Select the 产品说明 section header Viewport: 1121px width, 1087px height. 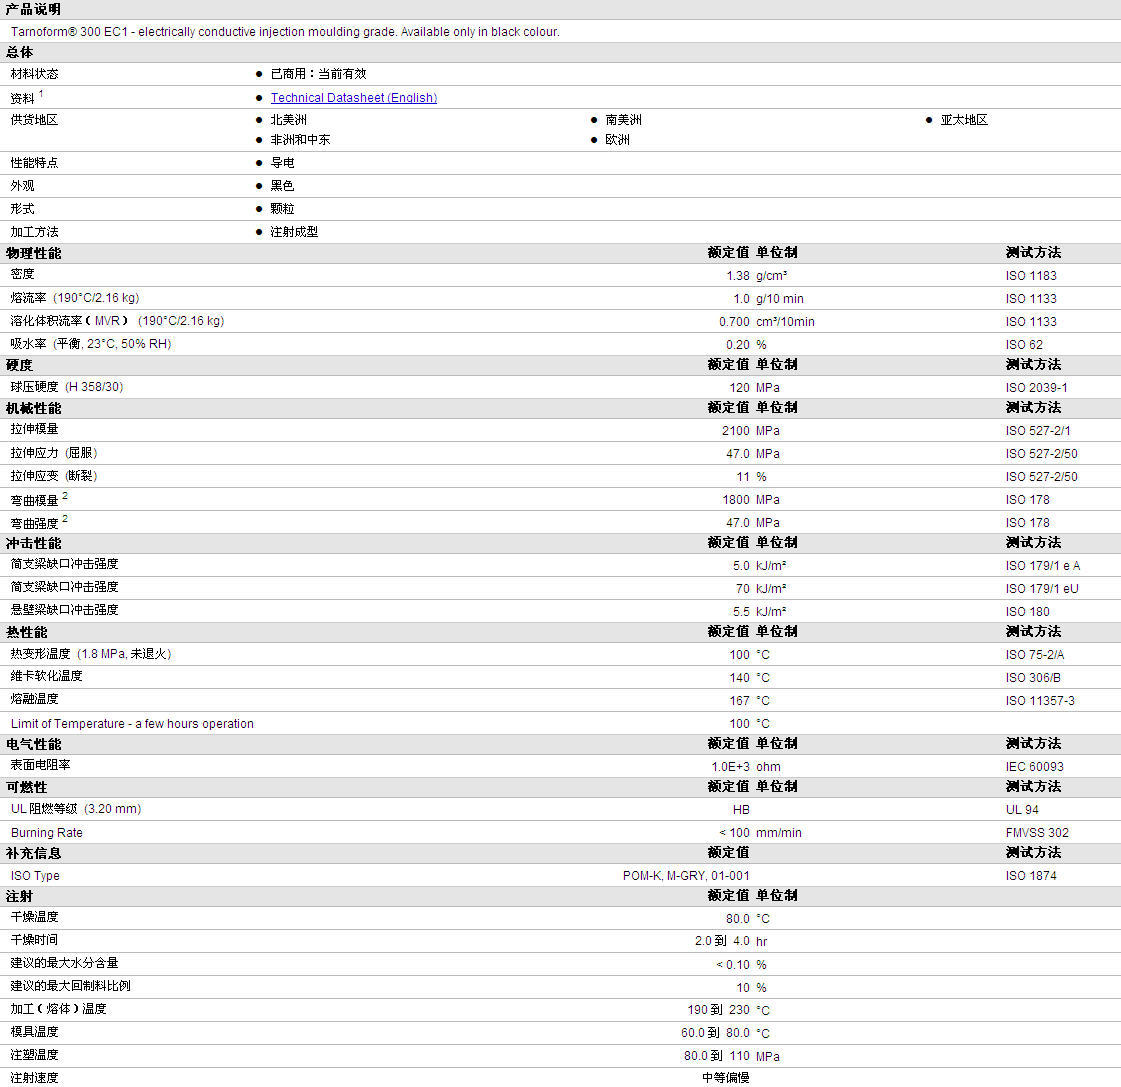click(34, 9)
